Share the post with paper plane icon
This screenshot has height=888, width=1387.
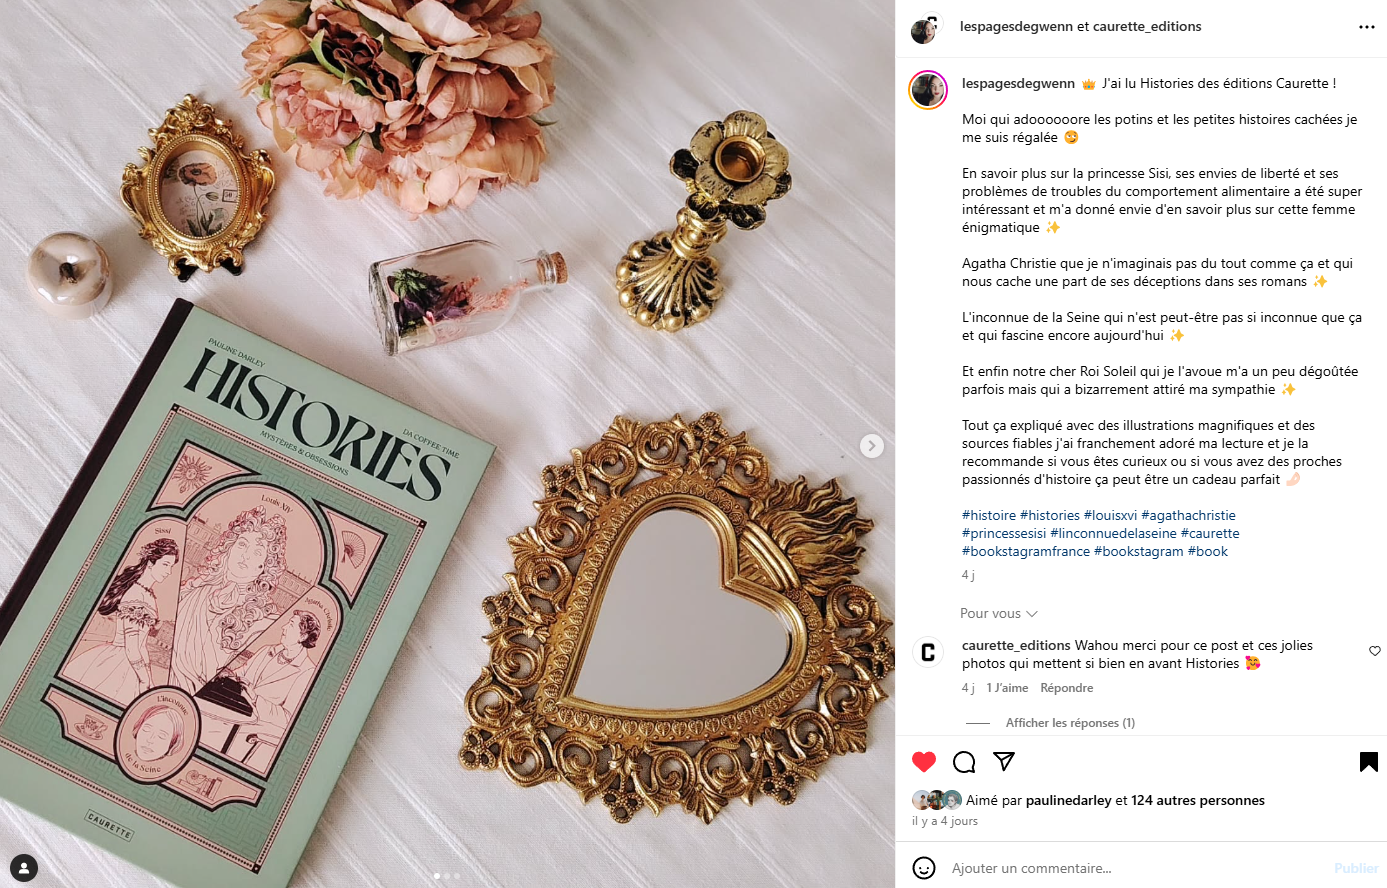click(x=1004, y=762)
